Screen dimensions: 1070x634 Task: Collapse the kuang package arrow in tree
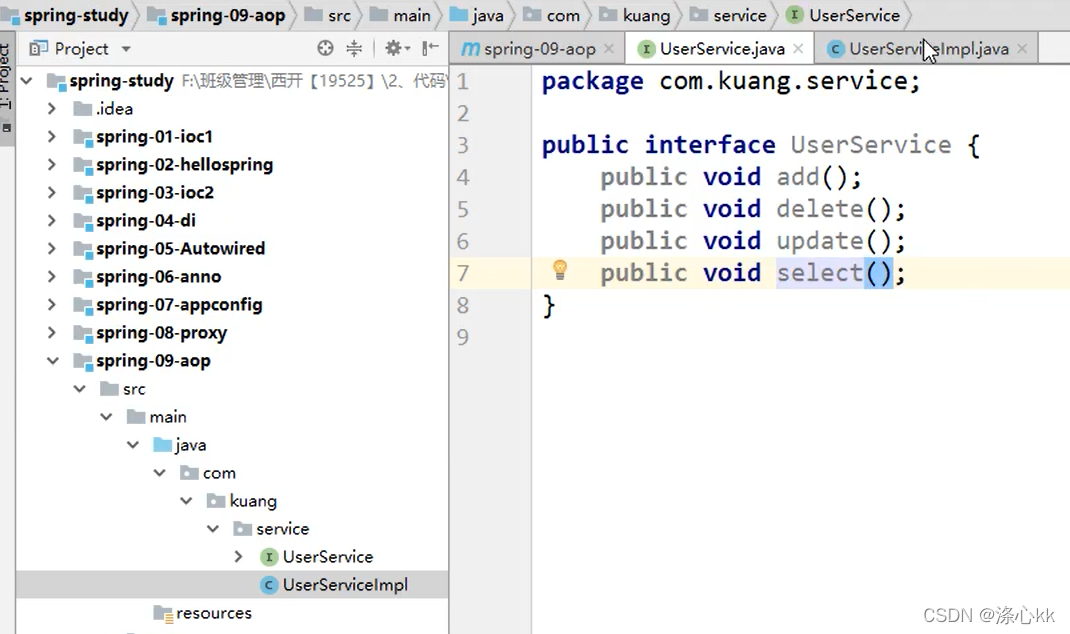pos(186,500)
